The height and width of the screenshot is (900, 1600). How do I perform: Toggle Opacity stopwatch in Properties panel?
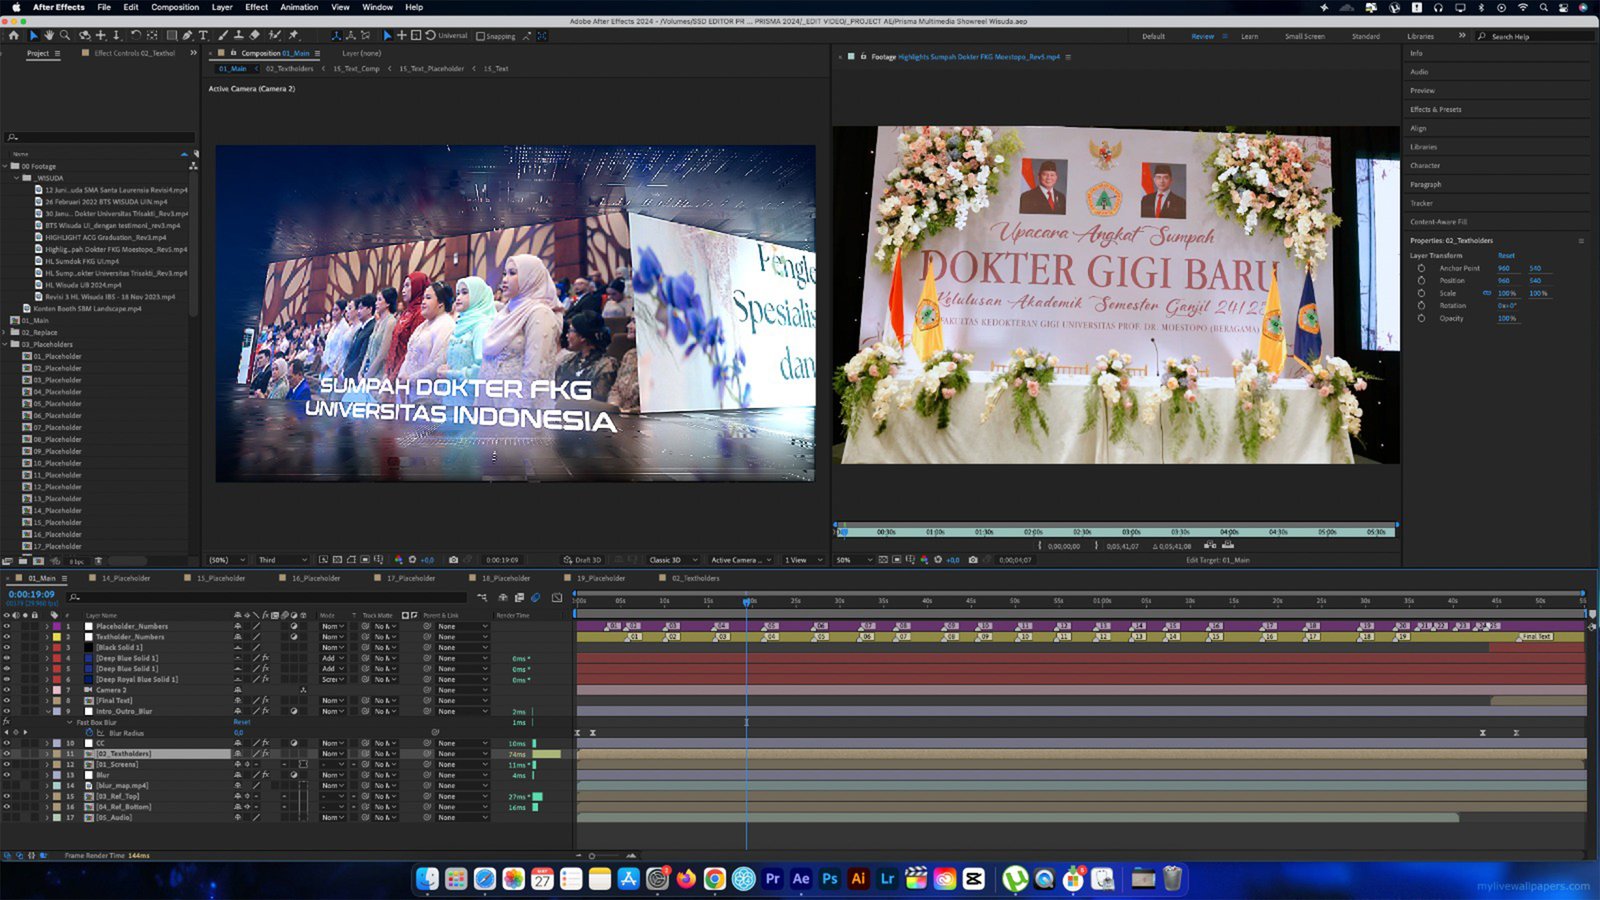1421,318
